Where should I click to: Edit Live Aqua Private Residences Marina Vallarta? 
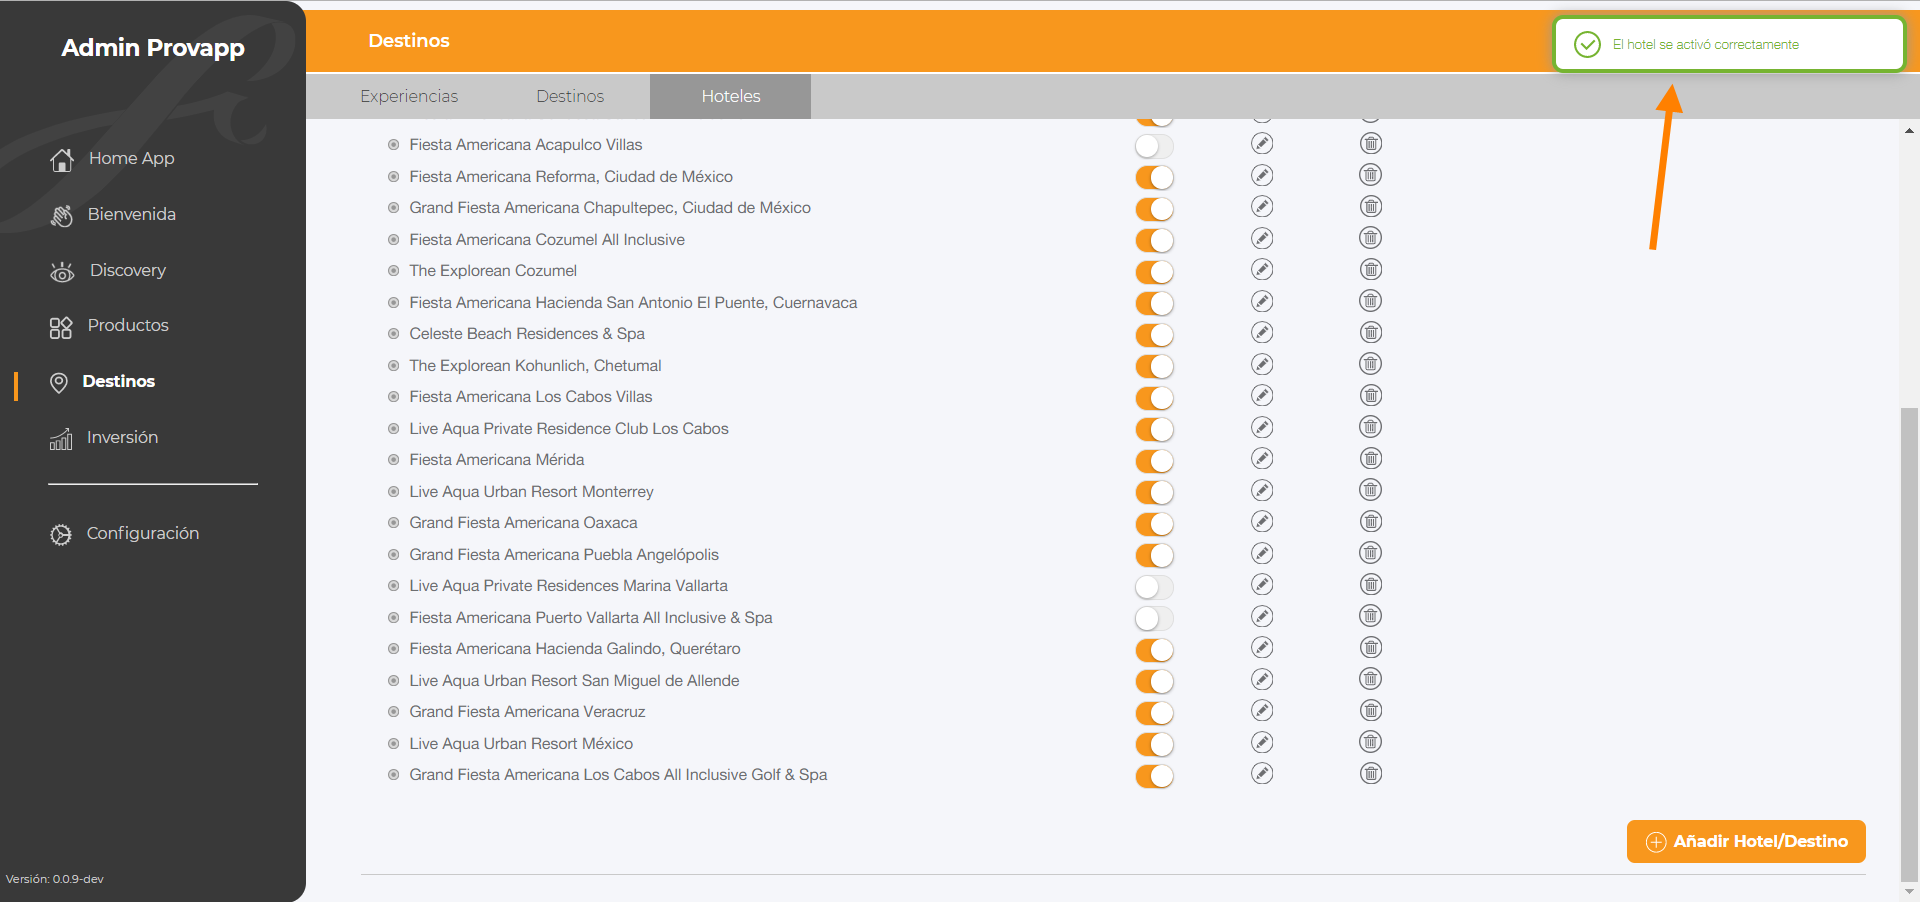click(x=1262, y=585)
